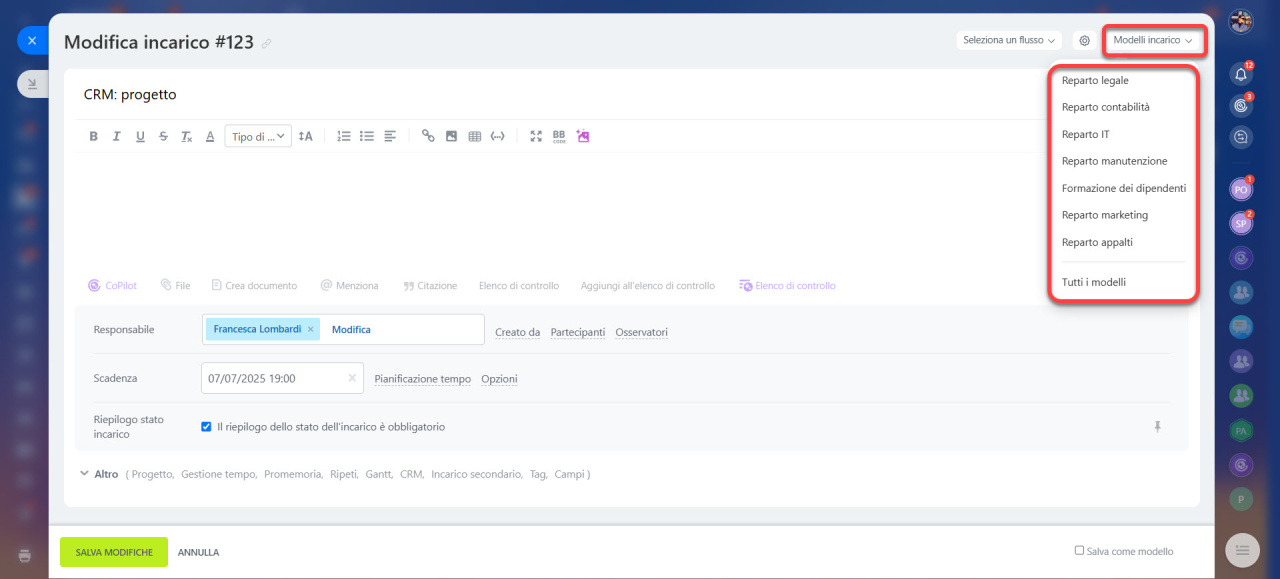Insert a hyperlink
Screen dimensions: 1280x579
pyautogui.click(x=428, y=136)
